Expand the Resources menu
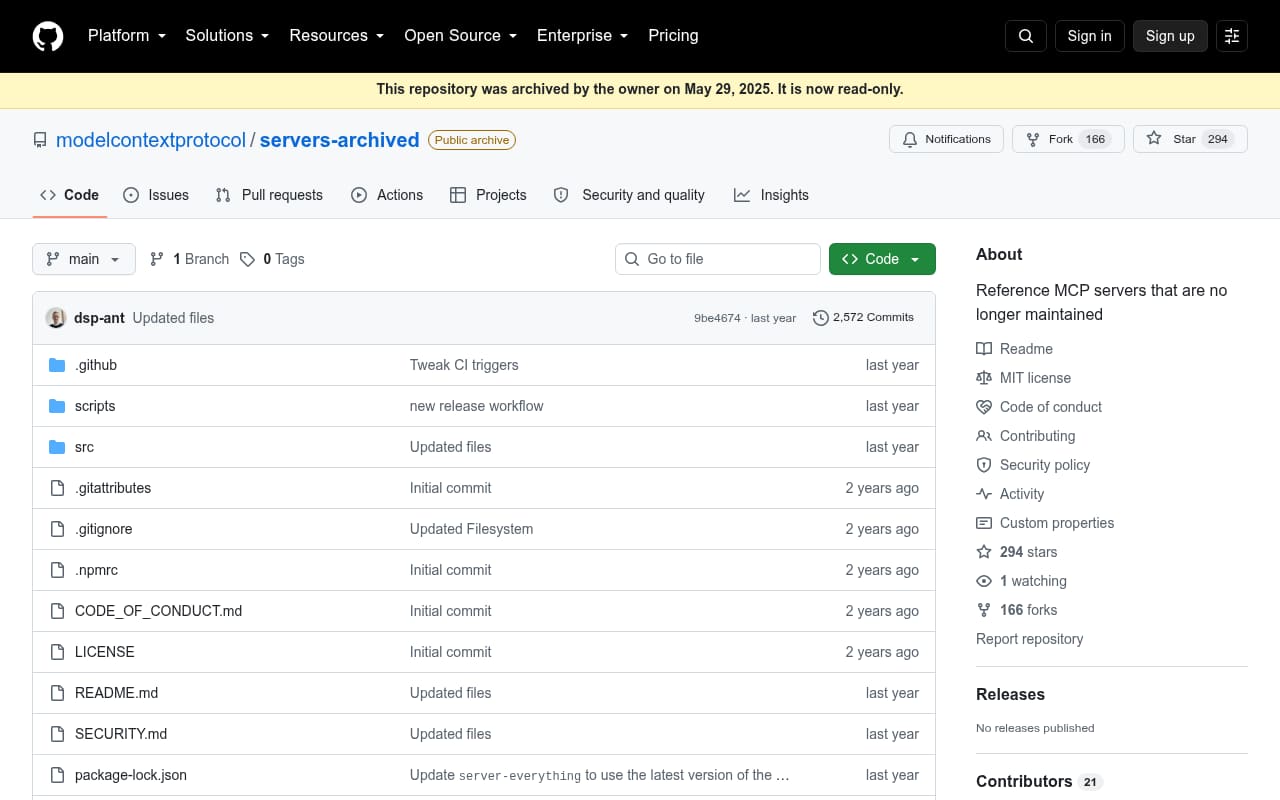This screenshot has height=800, width=1280. point(337,36)
